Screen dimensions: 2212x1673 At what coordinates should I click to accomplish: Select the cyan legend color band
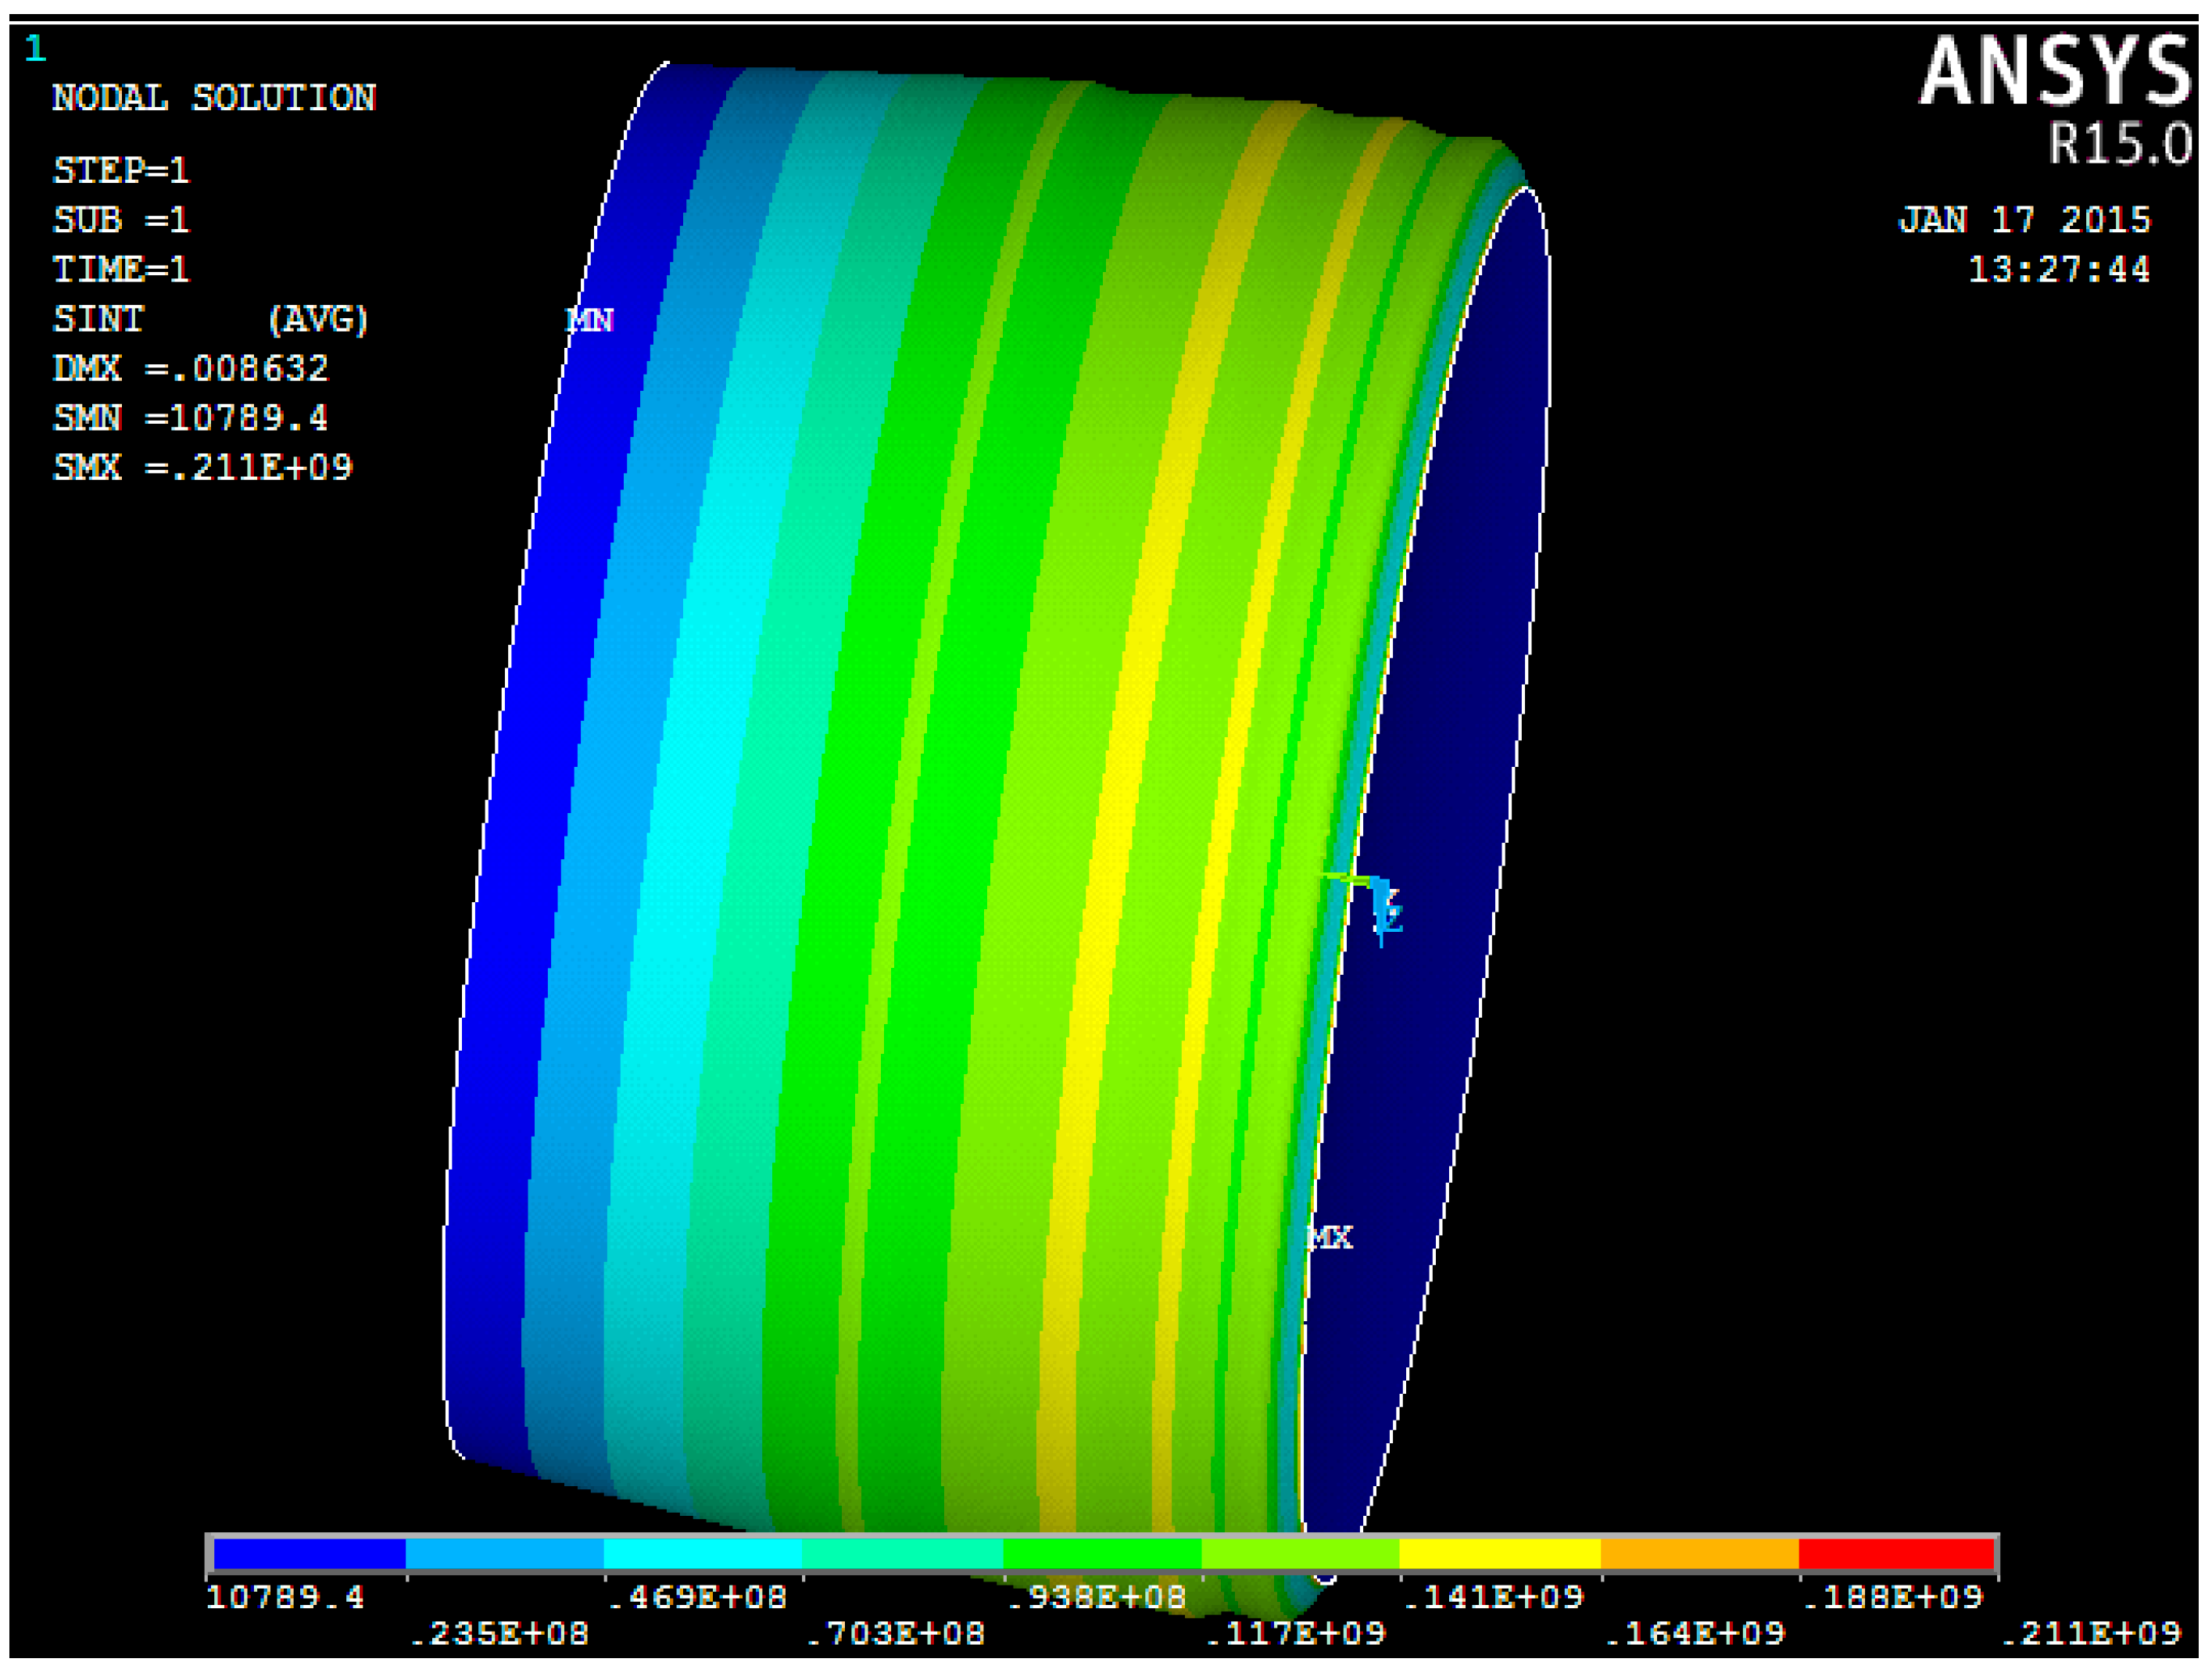click(703, 1554)
